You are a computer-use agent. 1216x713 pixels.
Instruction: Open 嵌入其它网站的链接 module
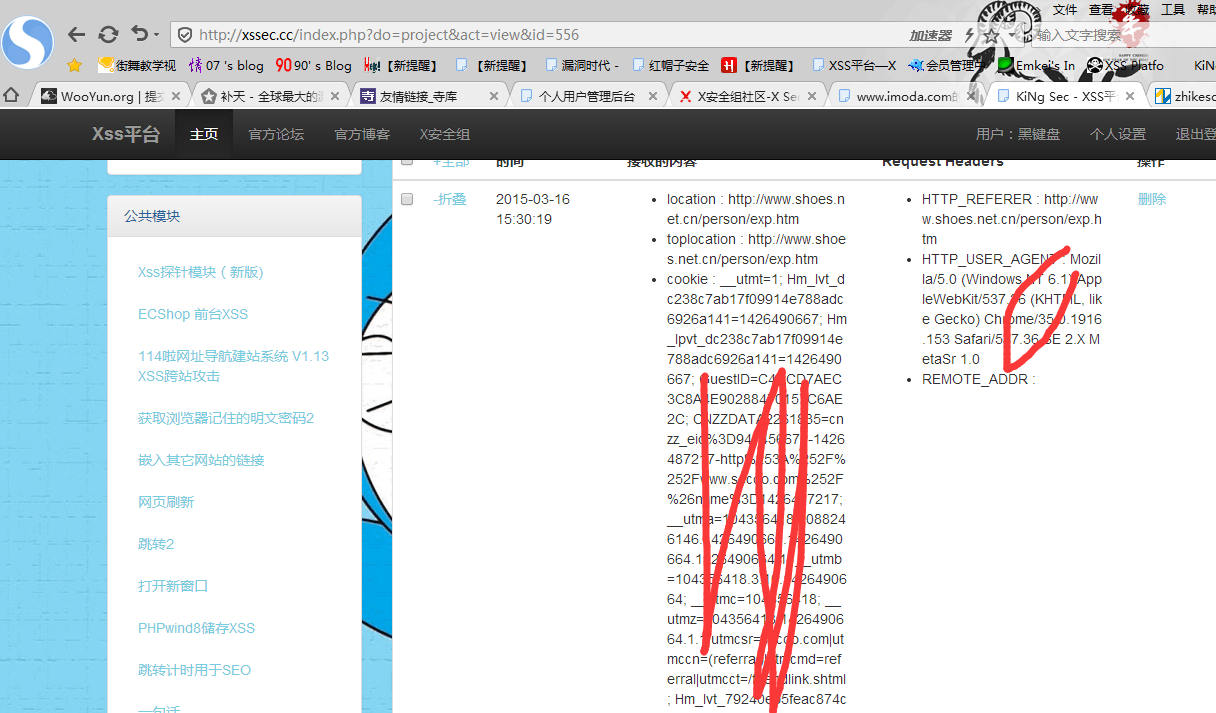pos(201,460)
